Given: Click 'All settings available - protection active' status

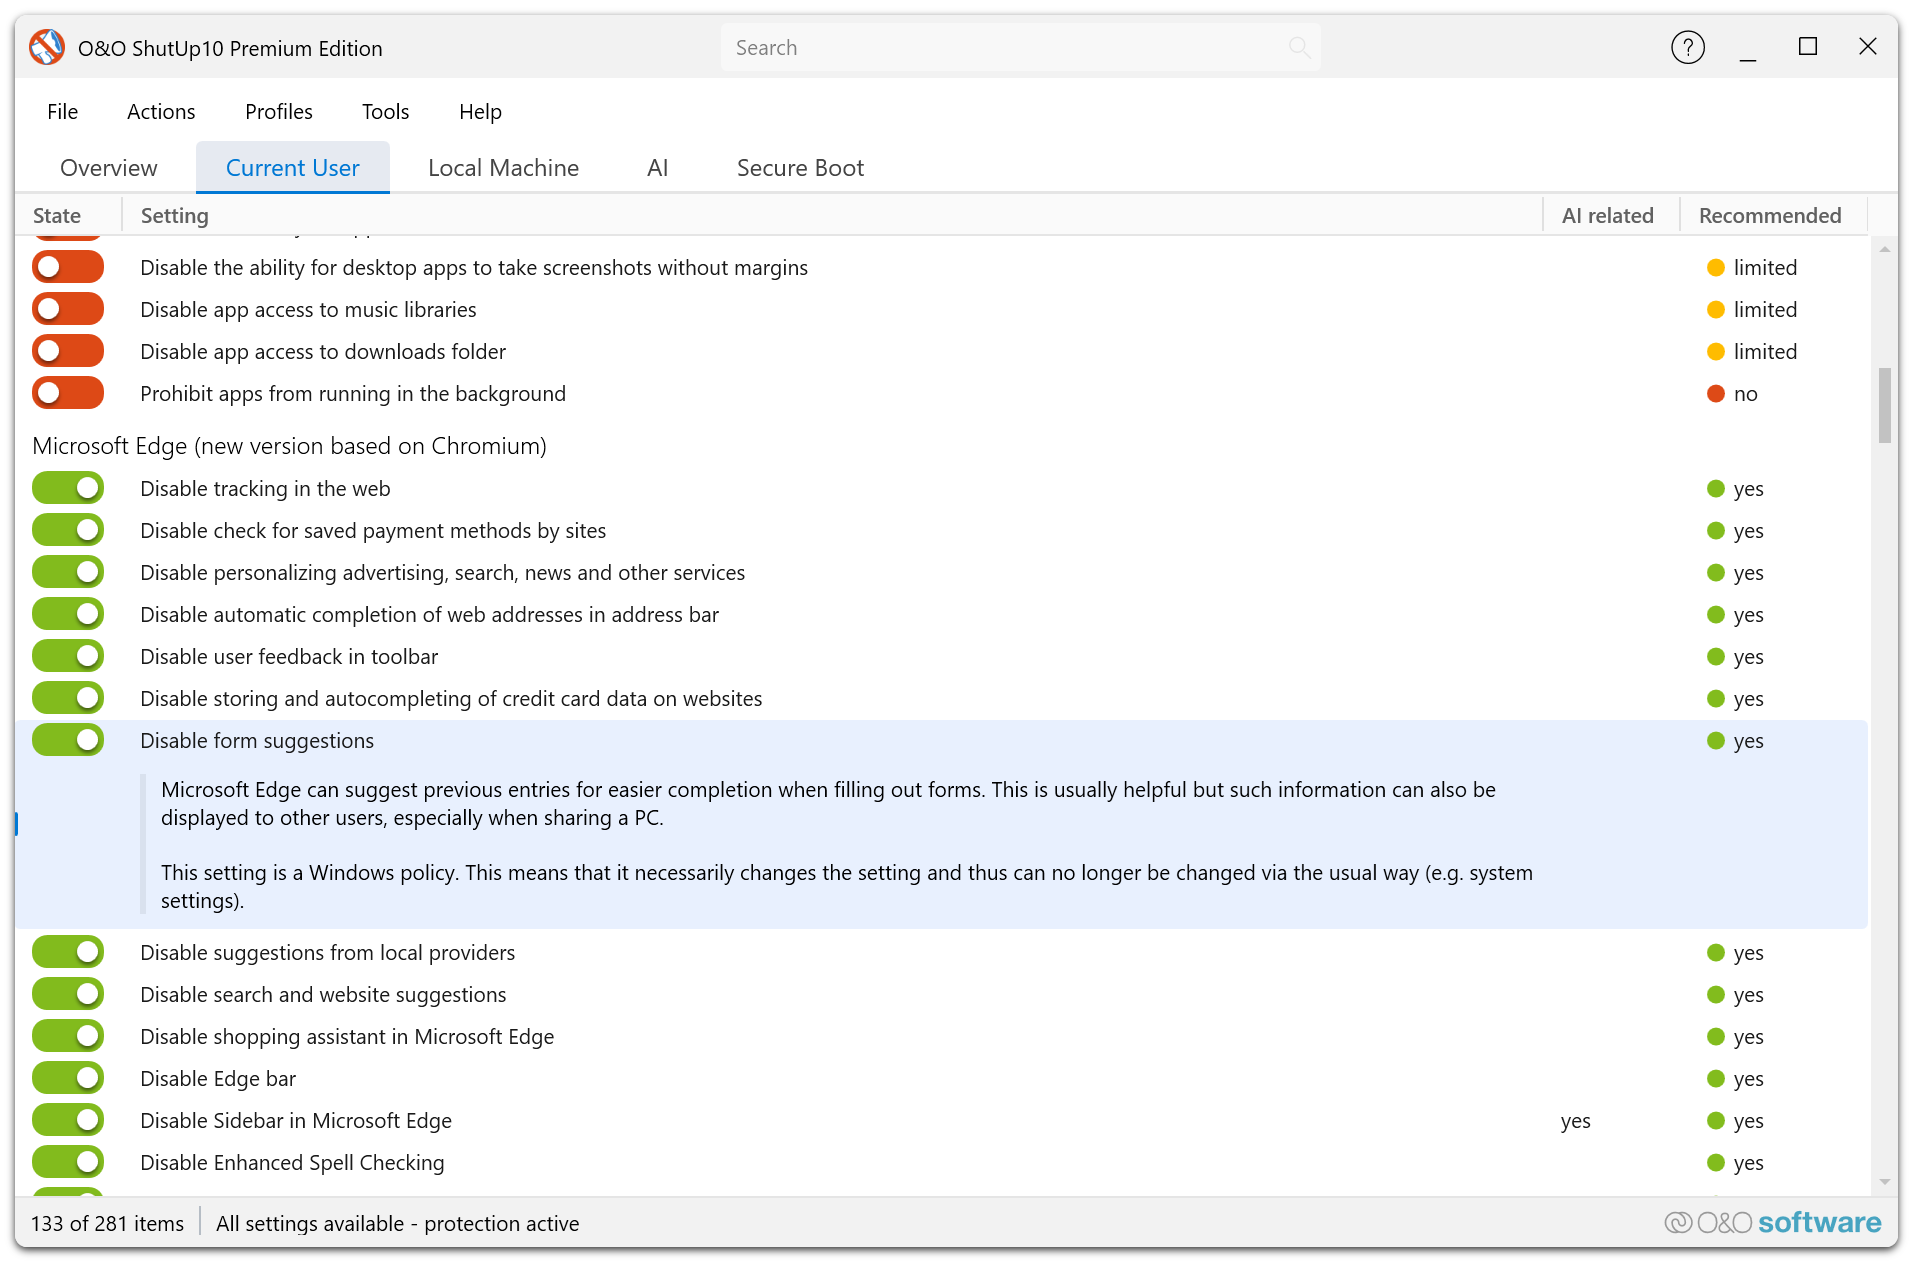Looking at the screenshot, I should [397, 1223].
